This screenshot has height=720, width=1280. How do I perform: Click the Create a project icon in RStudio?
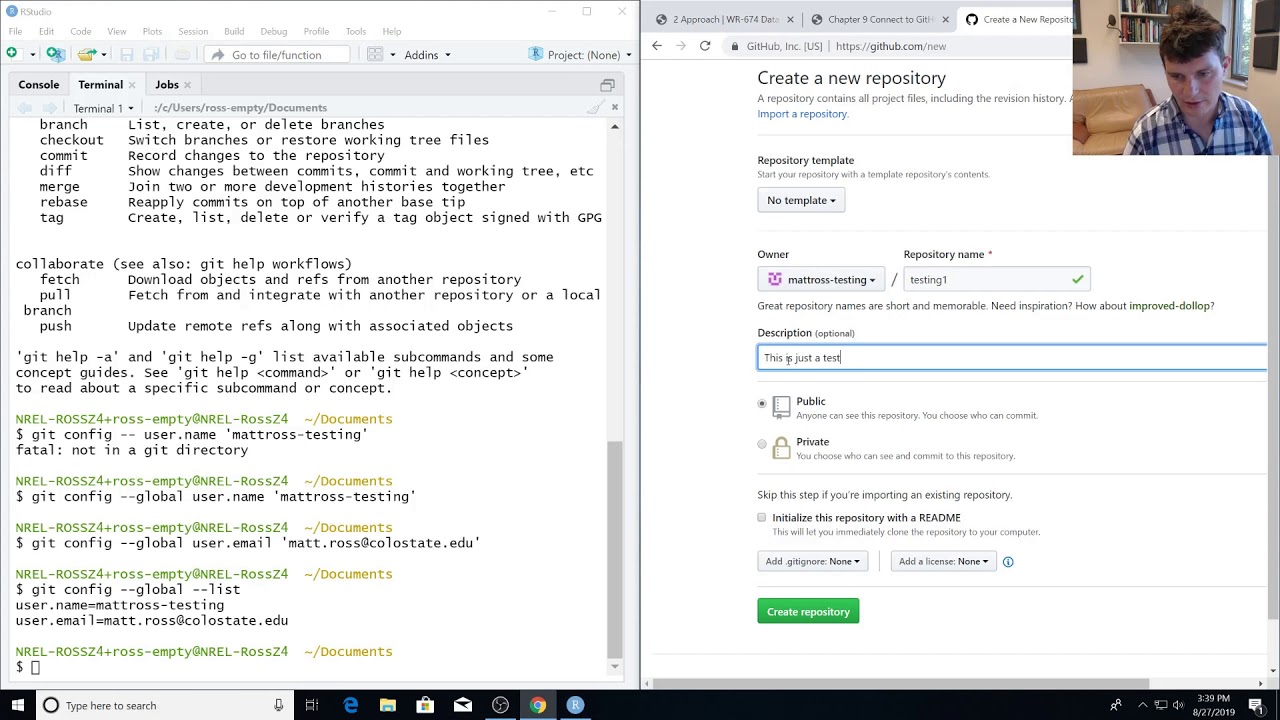coord(56,54)
